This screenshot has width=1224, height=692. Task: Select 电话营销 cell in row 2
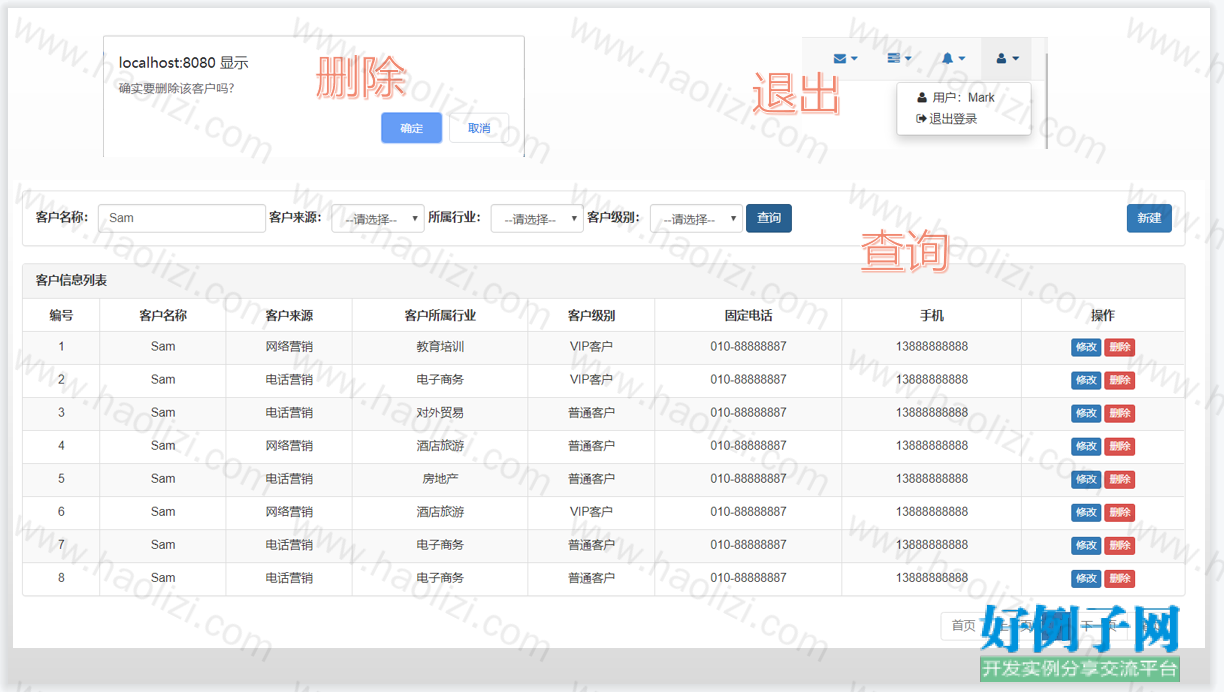tap(289, 380)
